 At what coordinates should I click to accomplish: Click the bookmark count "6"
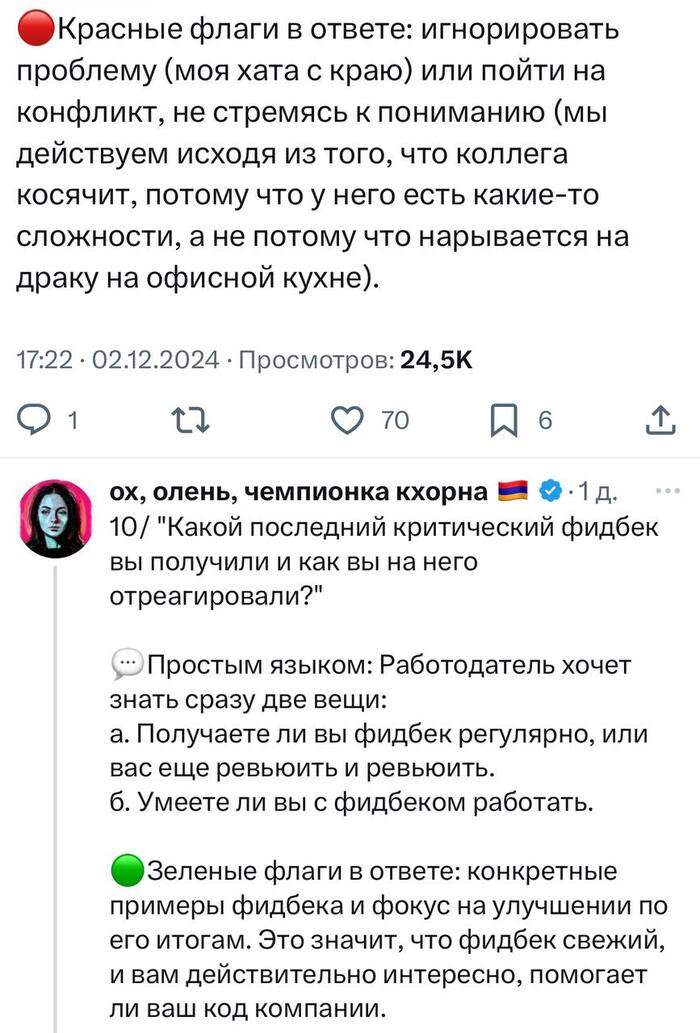tap(545, 421)
